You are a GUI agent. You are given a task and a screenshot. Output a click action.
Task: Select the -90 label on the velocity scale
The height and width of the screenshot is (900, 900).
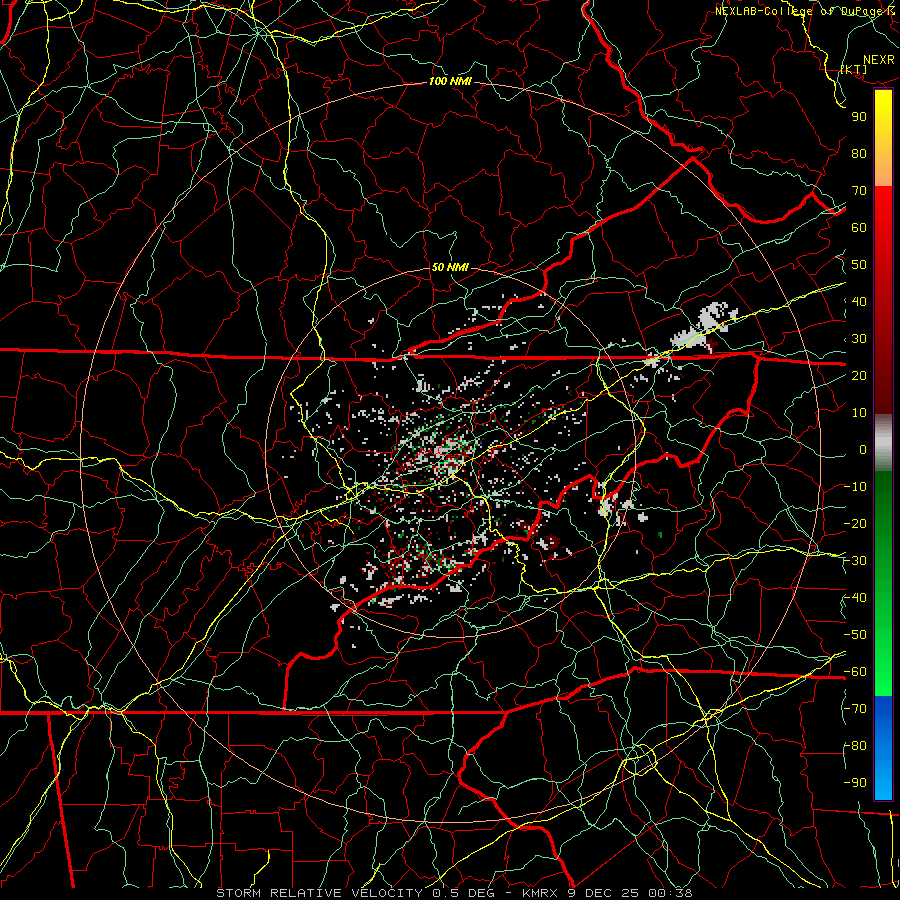pos(855,783)
